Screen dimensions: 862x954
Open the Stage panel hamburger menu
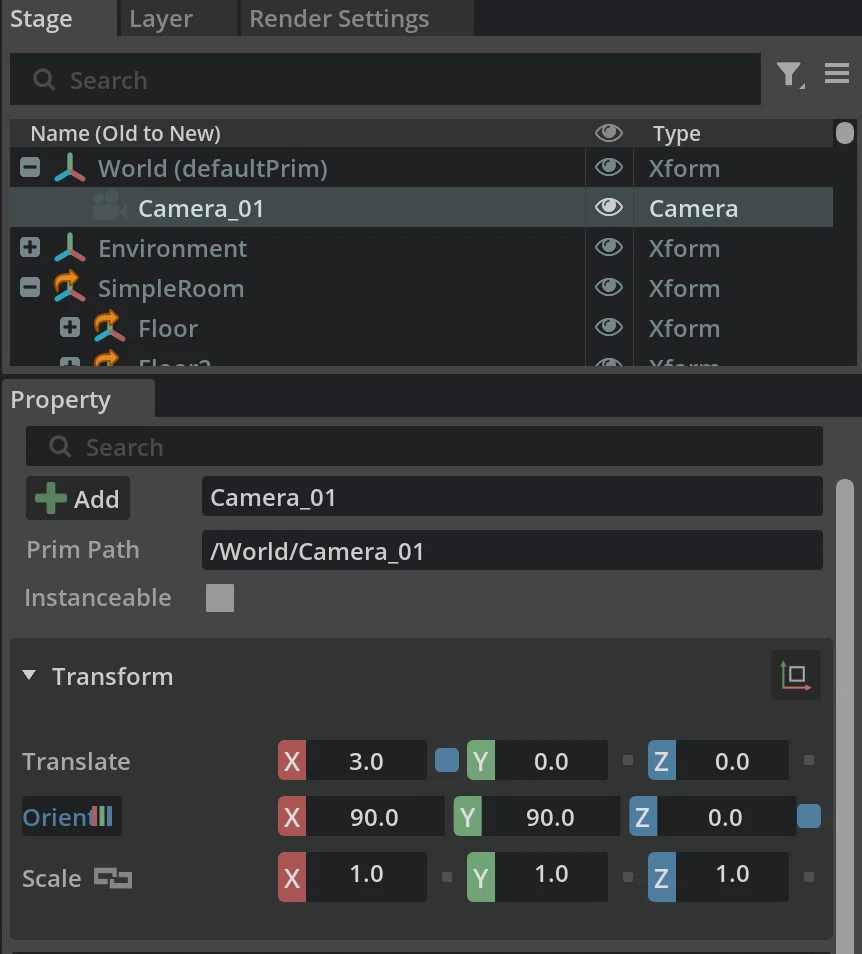click(x=837, y=73)
